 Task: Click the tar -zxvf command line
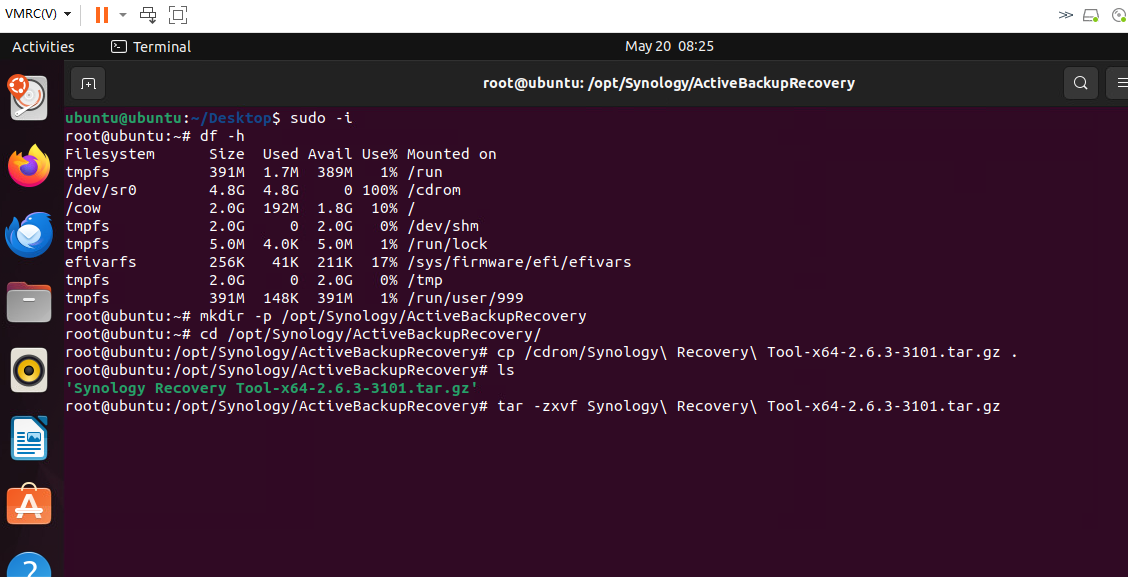pos(532,406)
